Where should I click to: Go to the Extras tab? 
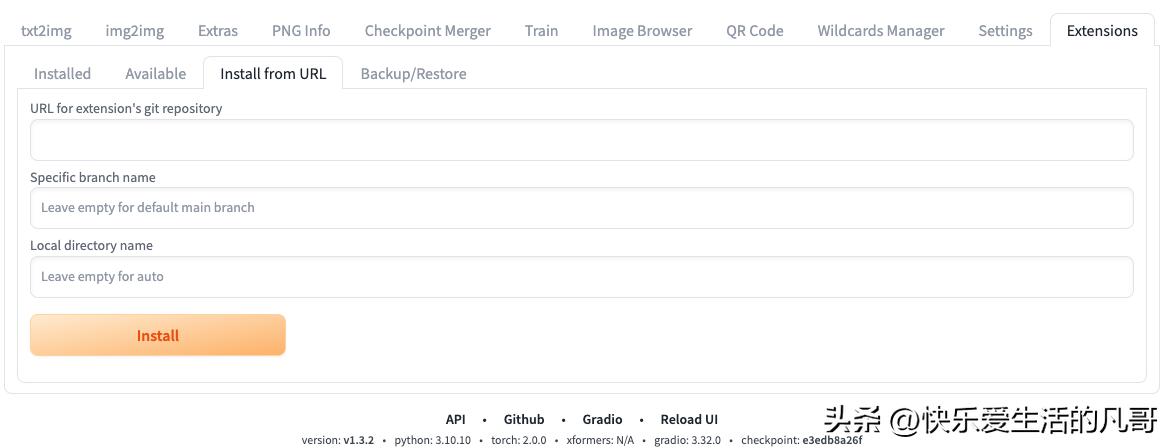218,31
